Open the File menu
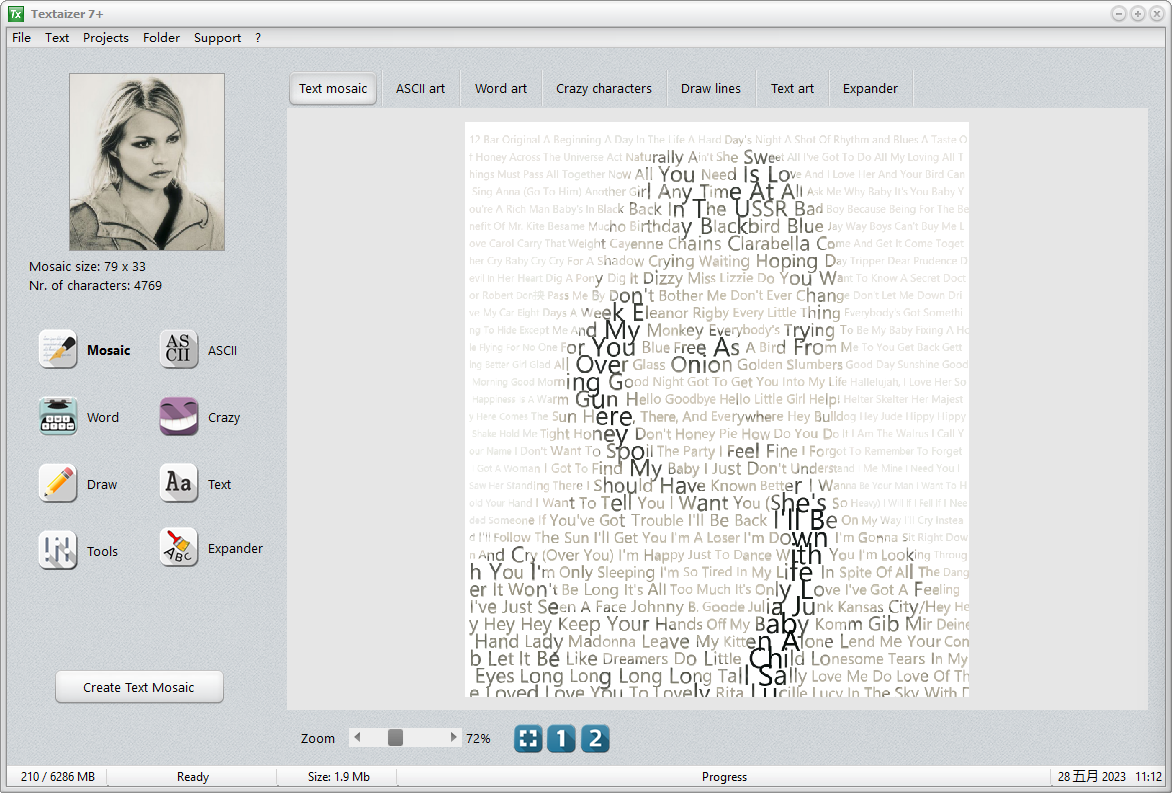Viewport: 1172px width, 793px height. pyautogui.click(x=22, y=37)
